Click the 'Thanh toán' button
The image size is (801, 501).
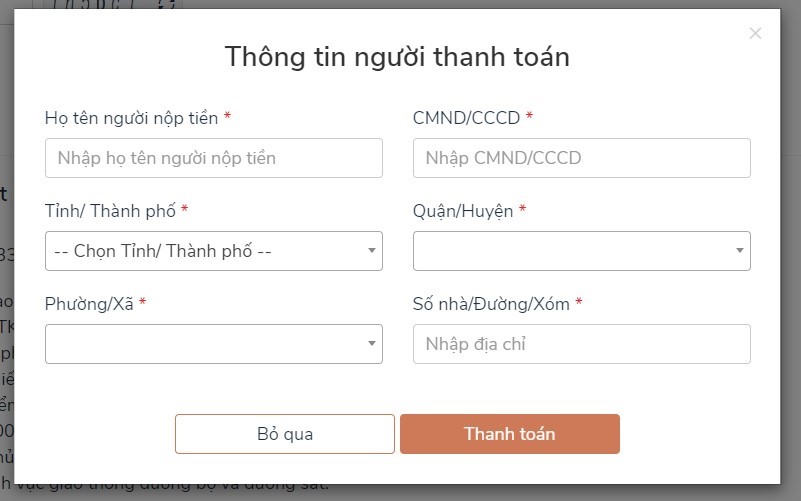point(510,434)
